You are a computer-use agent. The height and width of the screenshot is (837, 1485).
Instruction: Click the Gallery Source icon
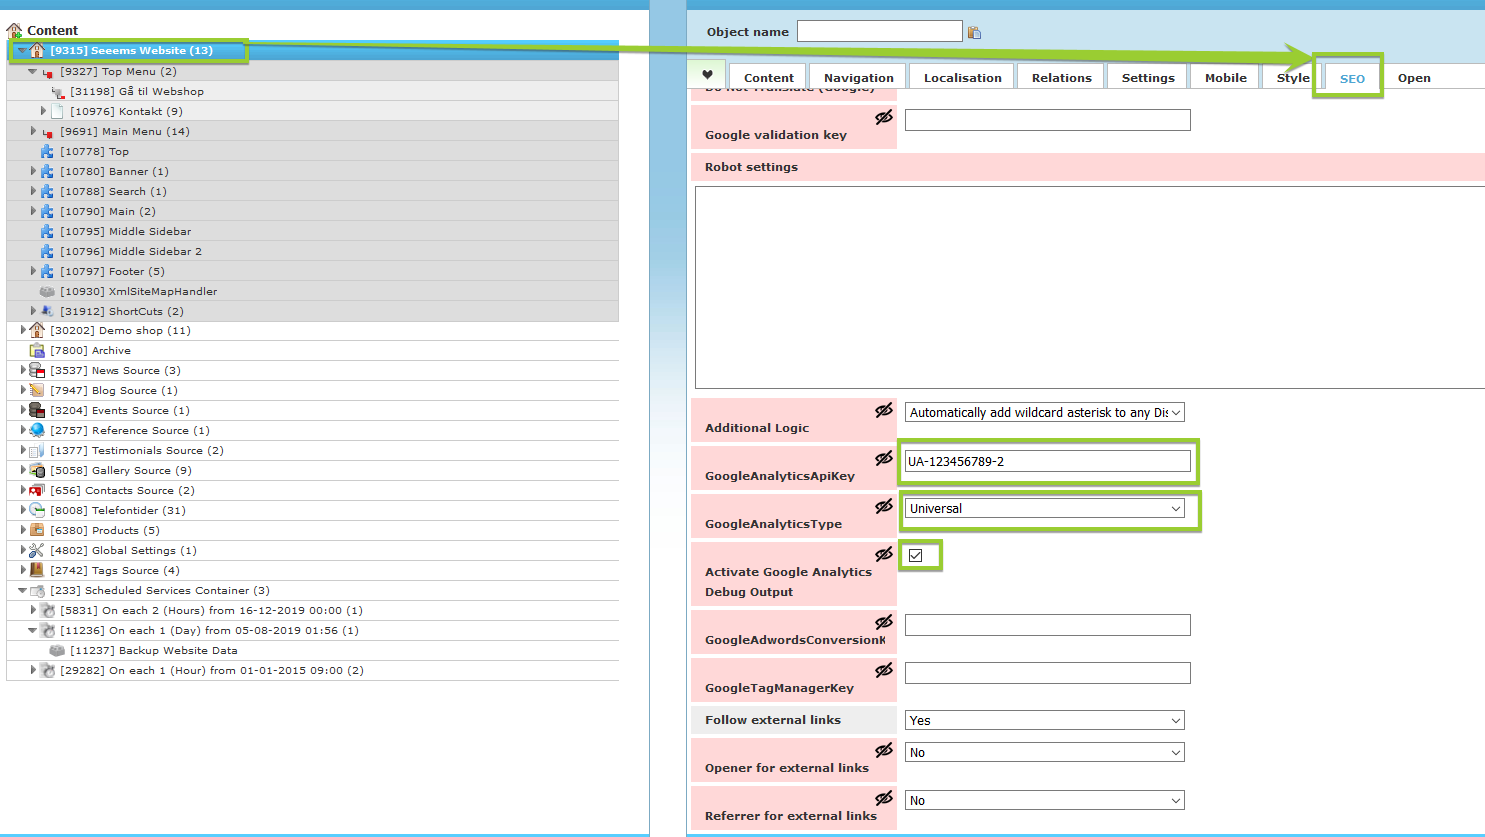[37, 470]
